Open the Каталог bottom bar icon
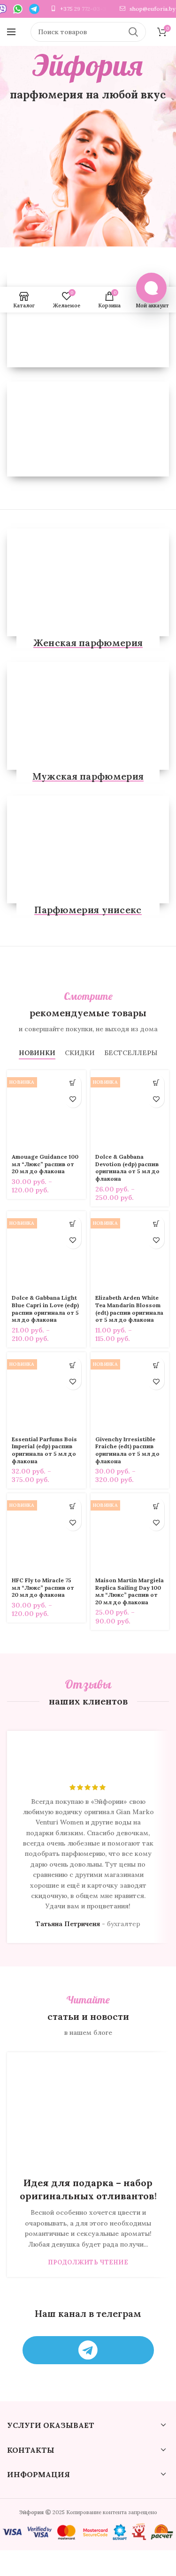This screenshot has width=176, height=2576. [x=24, y=300]
